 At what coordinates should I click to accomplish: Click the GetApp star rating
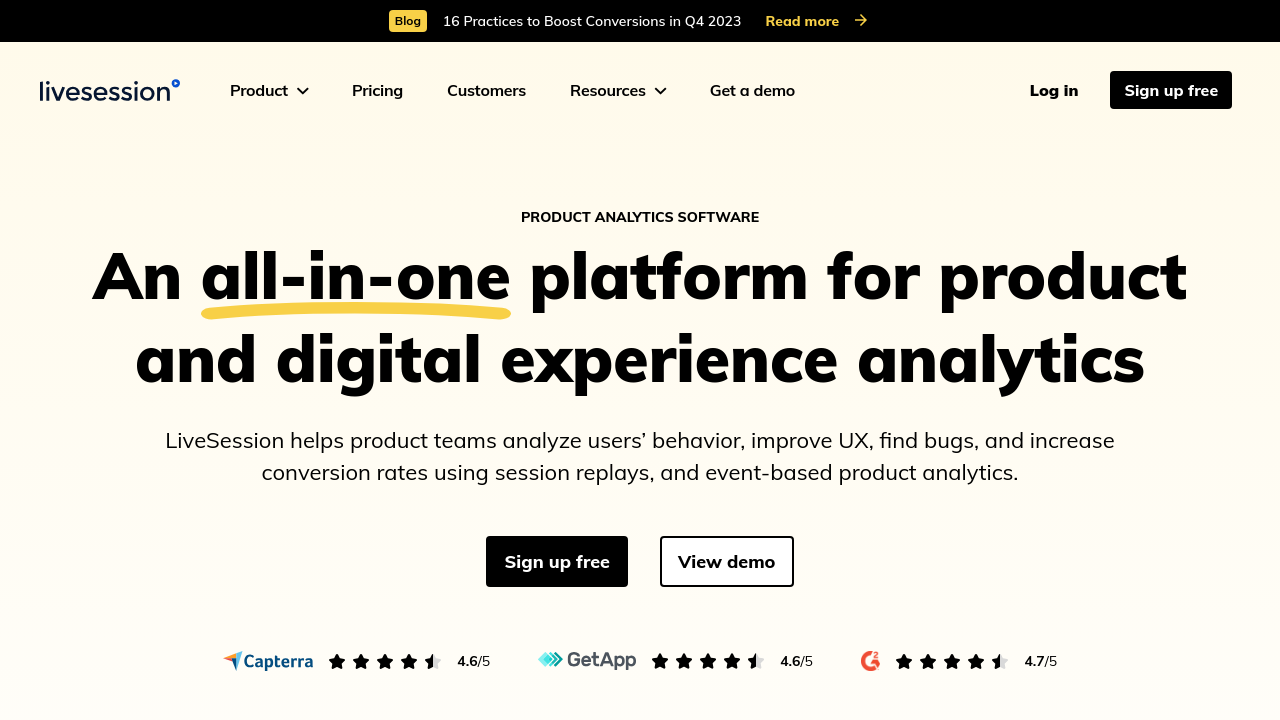point(708,661)
